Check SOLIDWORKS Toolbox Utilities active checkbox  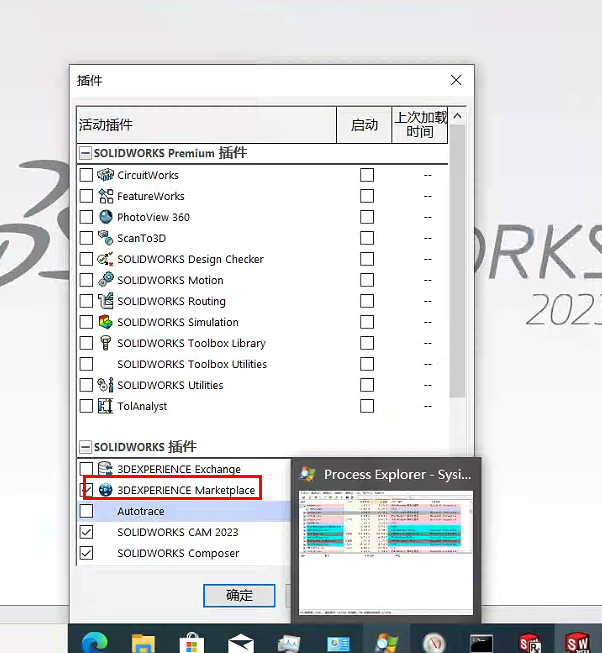pyautogui.click(x=86, y=364)
